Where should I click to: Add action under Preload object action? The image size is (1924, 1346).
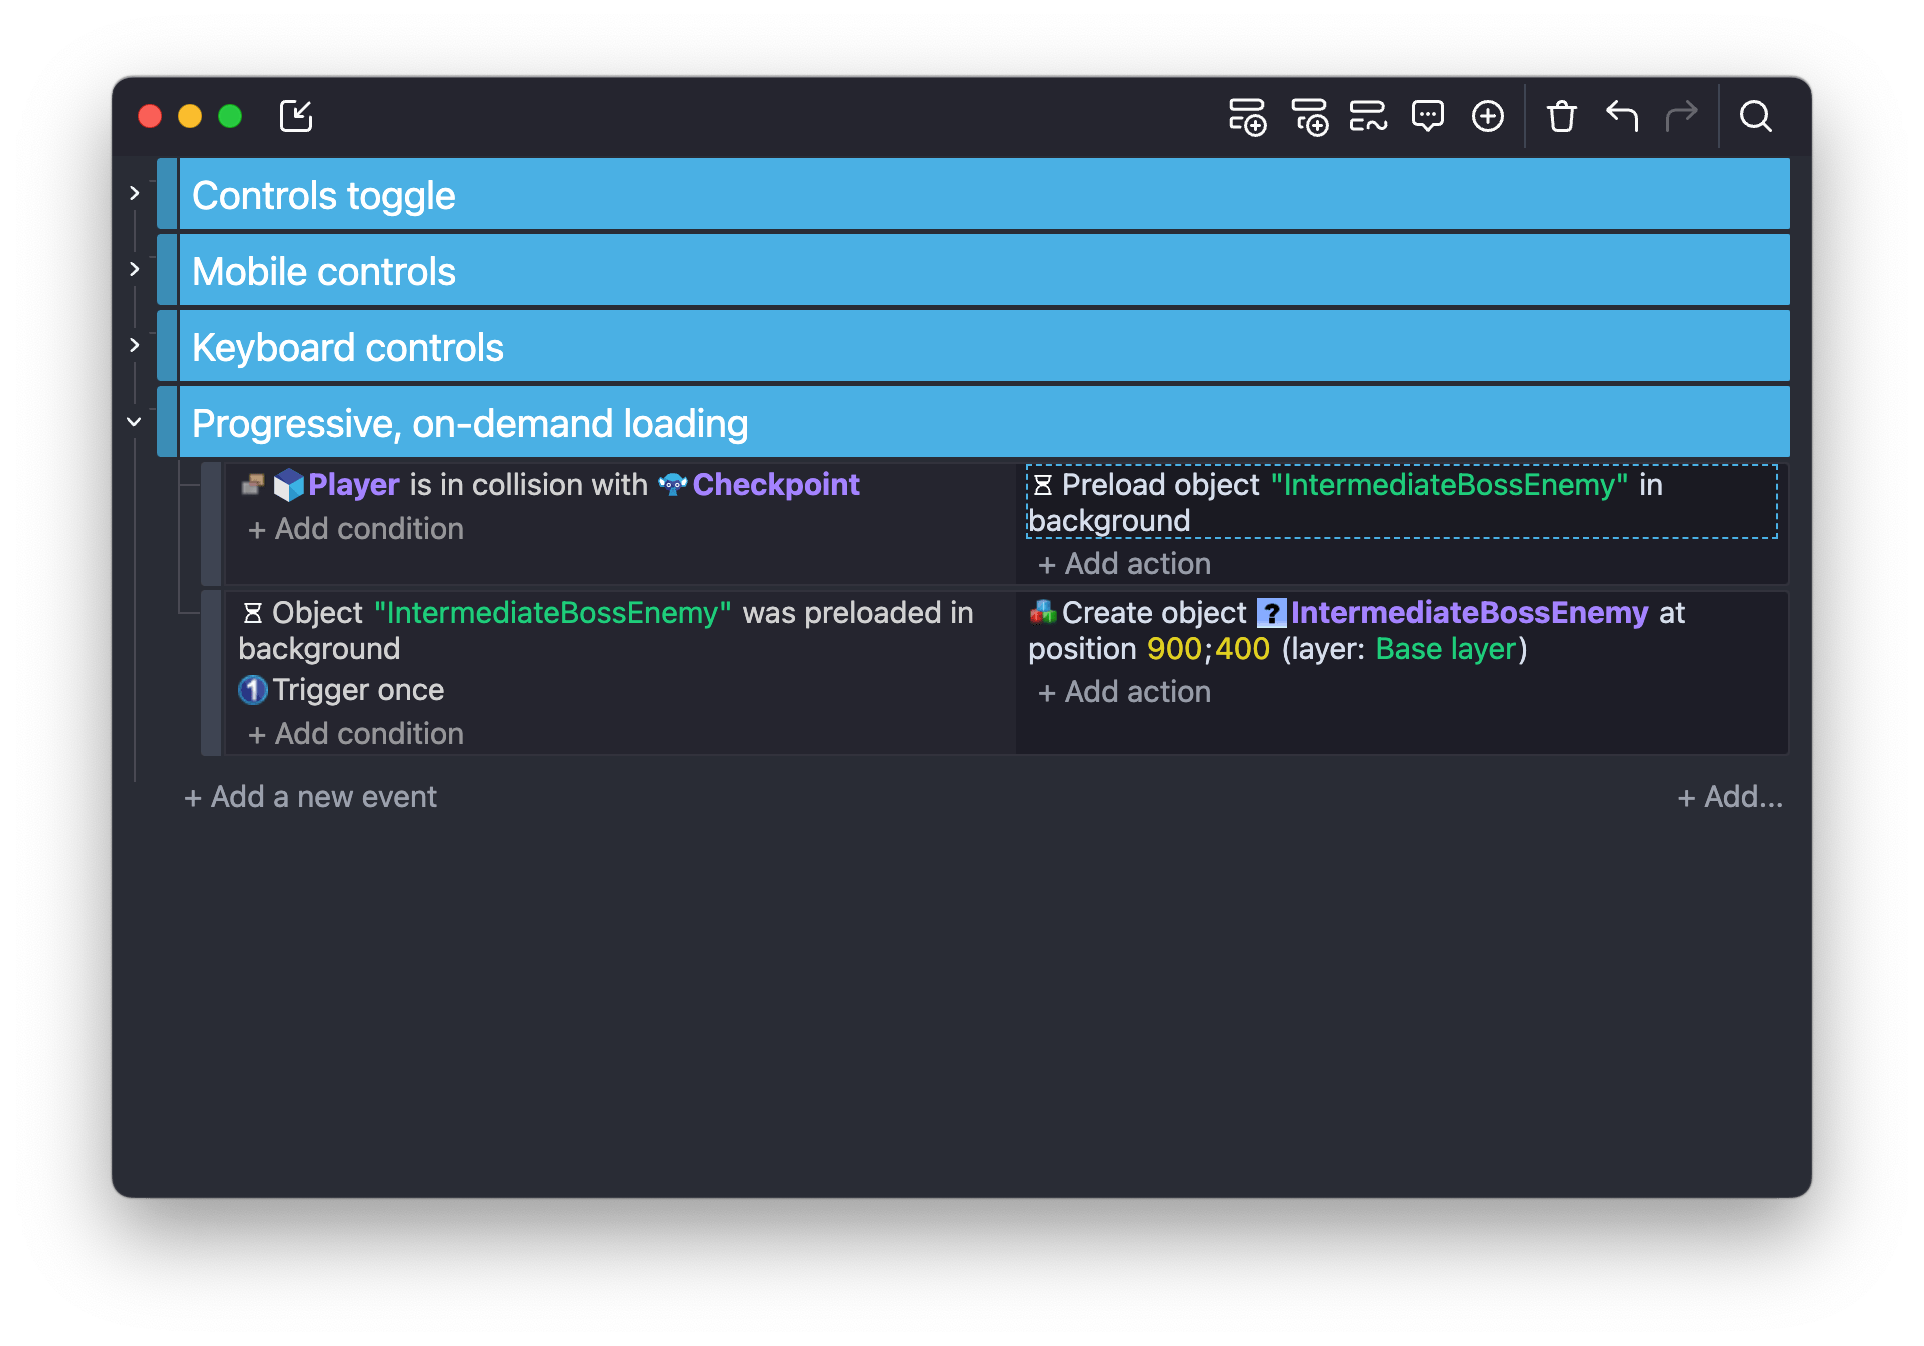click(1124, 564)
